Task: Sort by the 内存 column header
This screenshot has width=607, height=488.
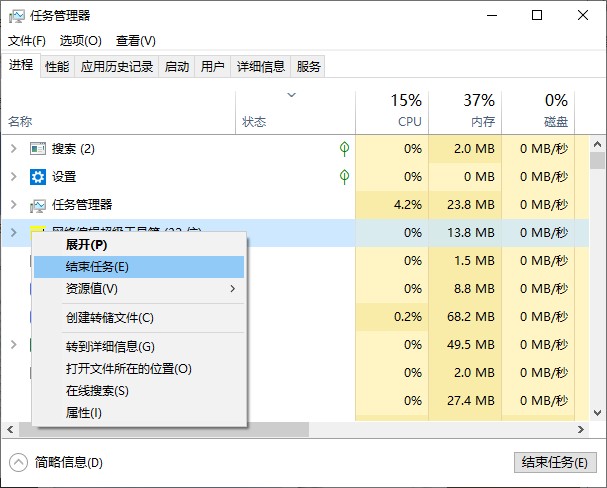Action: pos(465,113)
